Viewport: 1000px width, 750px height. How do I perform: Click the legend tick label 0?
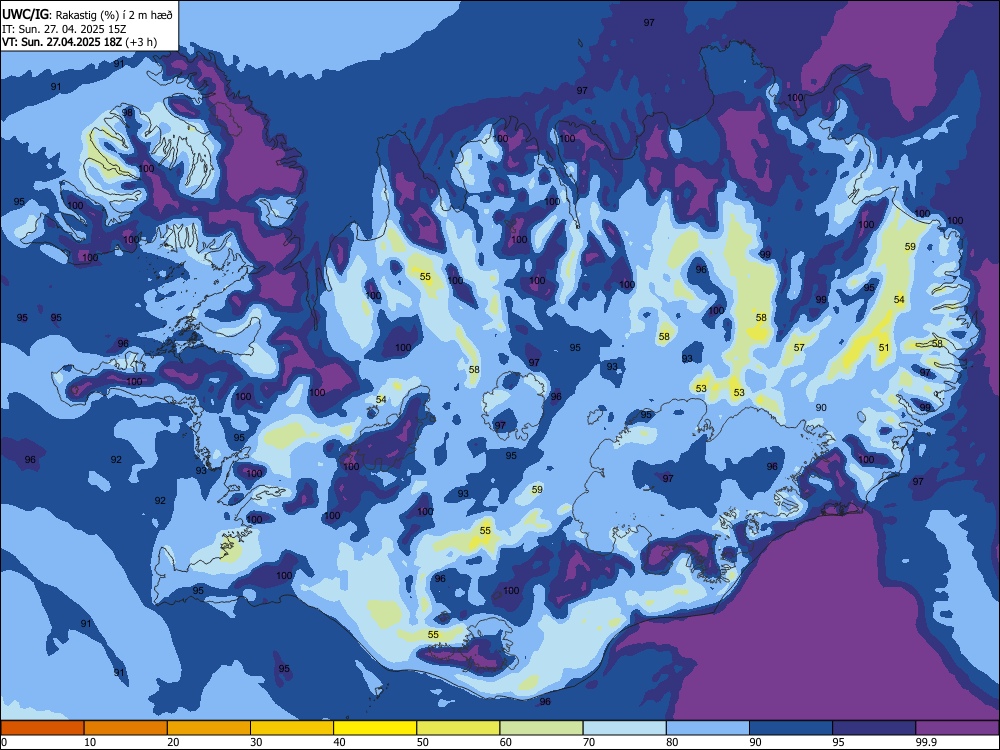coord(4,742)
